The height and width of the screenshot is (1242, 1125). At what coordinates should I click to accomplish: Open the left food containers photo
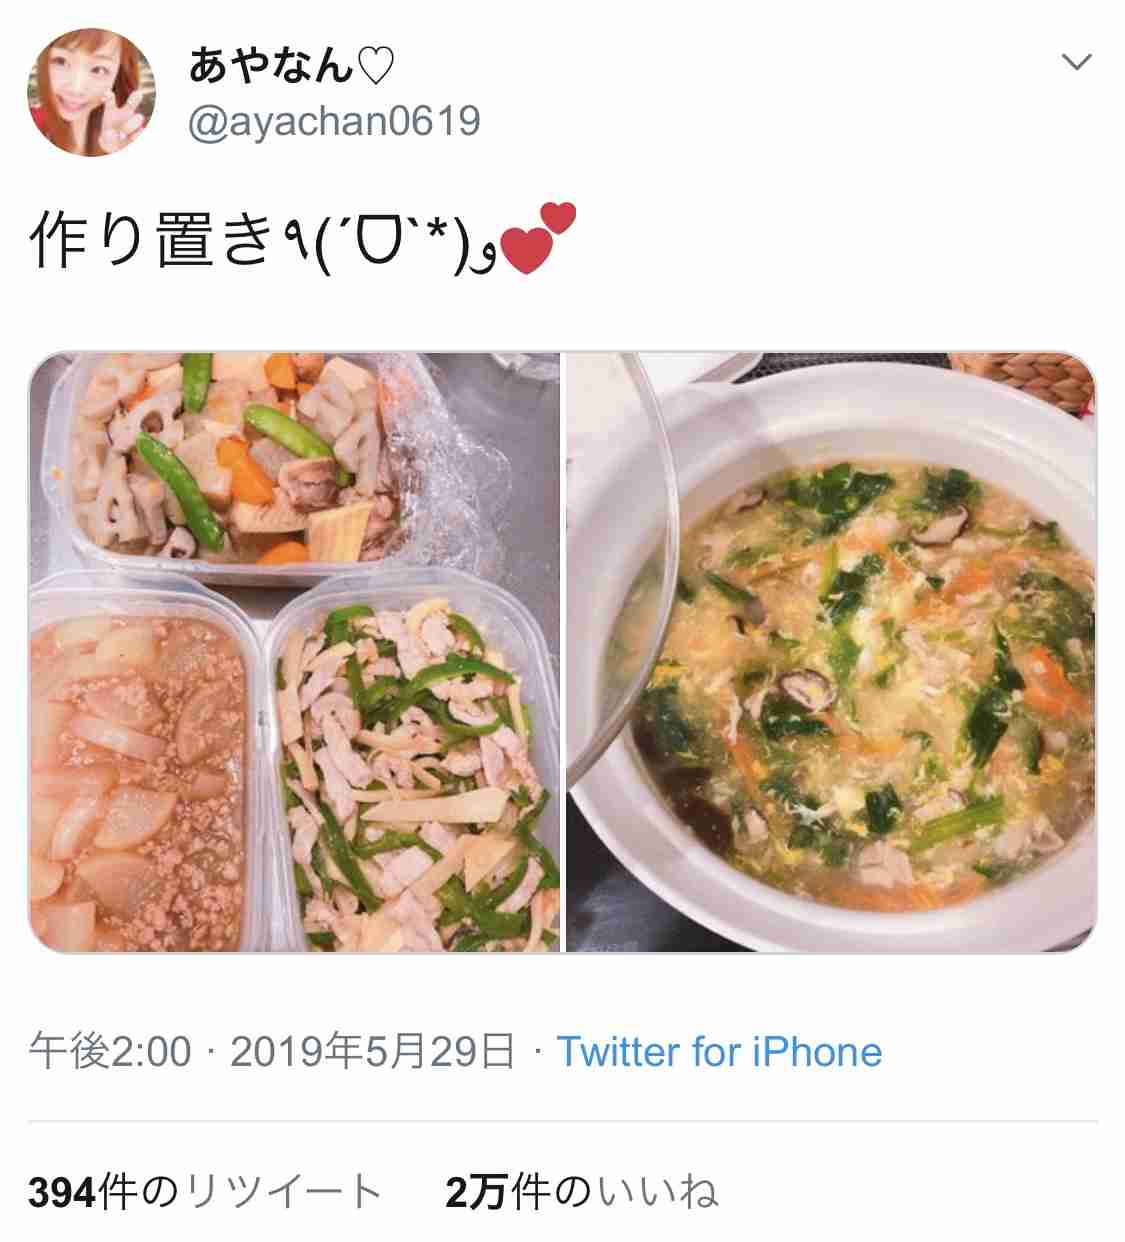click(x=294, y=652)
